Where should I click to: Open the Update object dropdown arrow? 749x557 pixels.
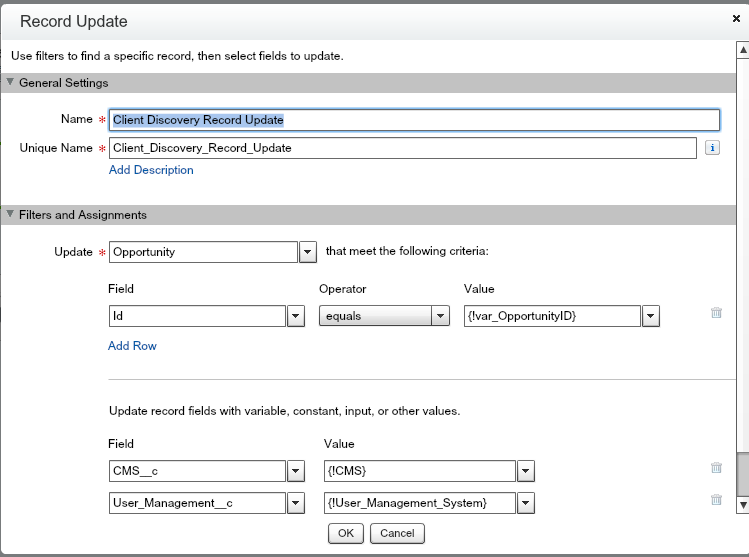(308, 252)
